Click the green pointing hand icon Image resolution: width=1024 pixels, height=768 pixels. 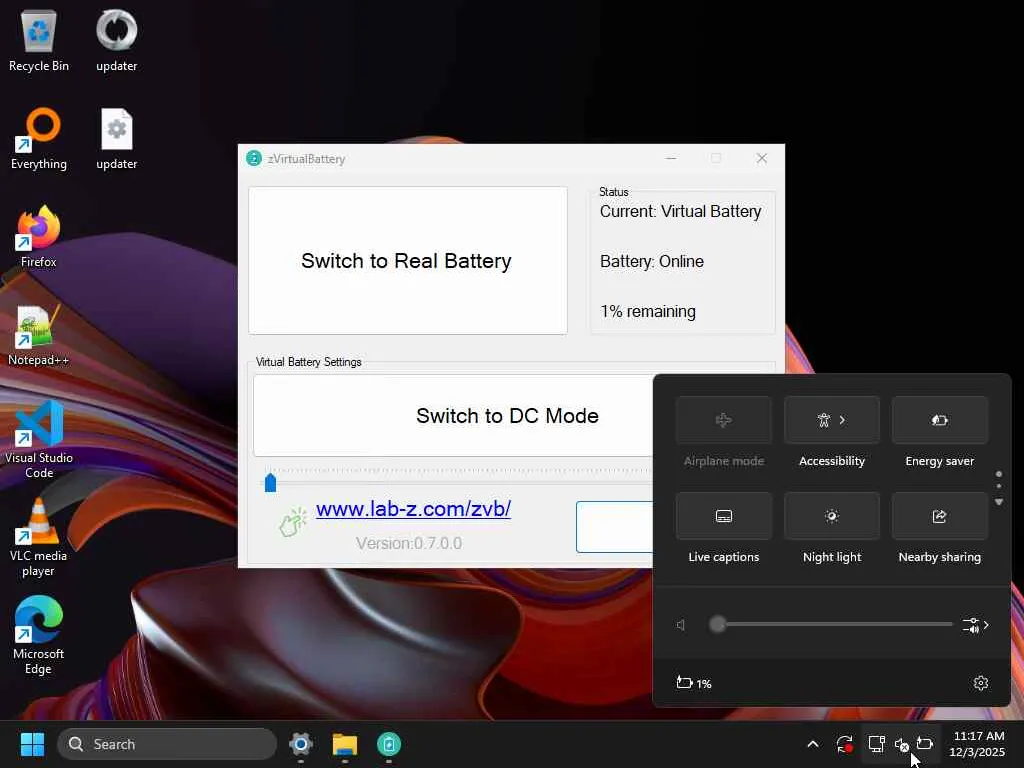point(293,521)
